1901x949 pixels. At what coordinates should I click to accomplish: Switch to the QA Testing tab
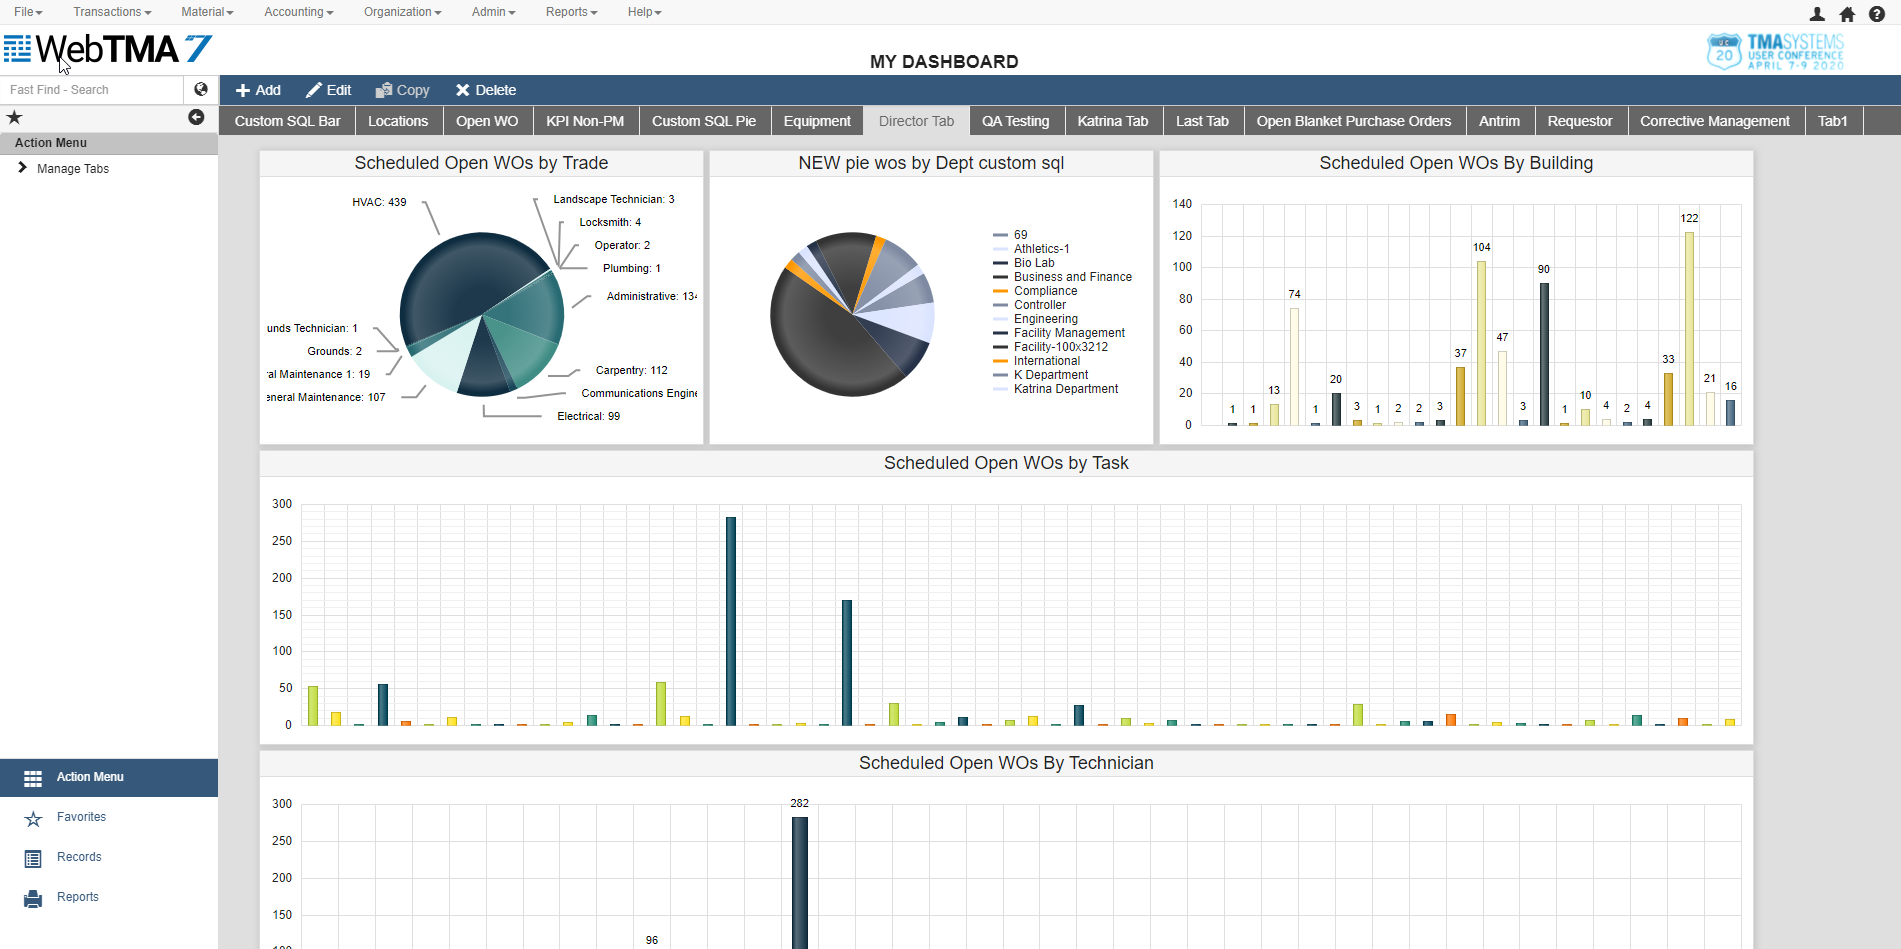coord(1016,120)
